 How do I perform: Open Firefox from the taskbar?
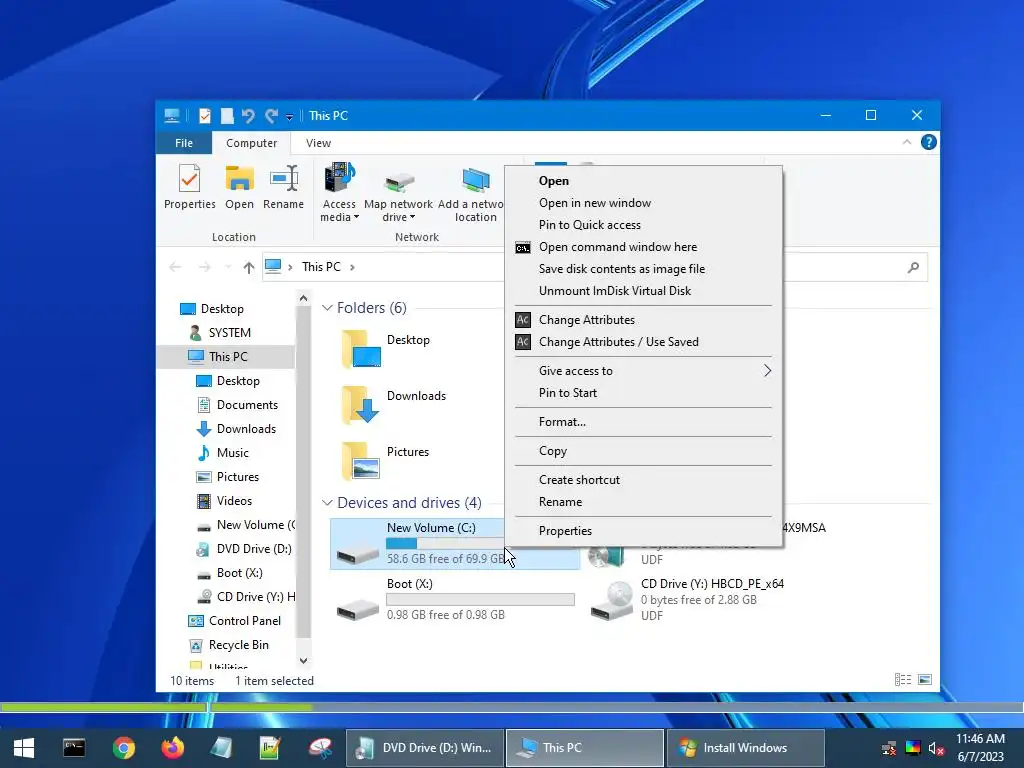pos(172,748)
